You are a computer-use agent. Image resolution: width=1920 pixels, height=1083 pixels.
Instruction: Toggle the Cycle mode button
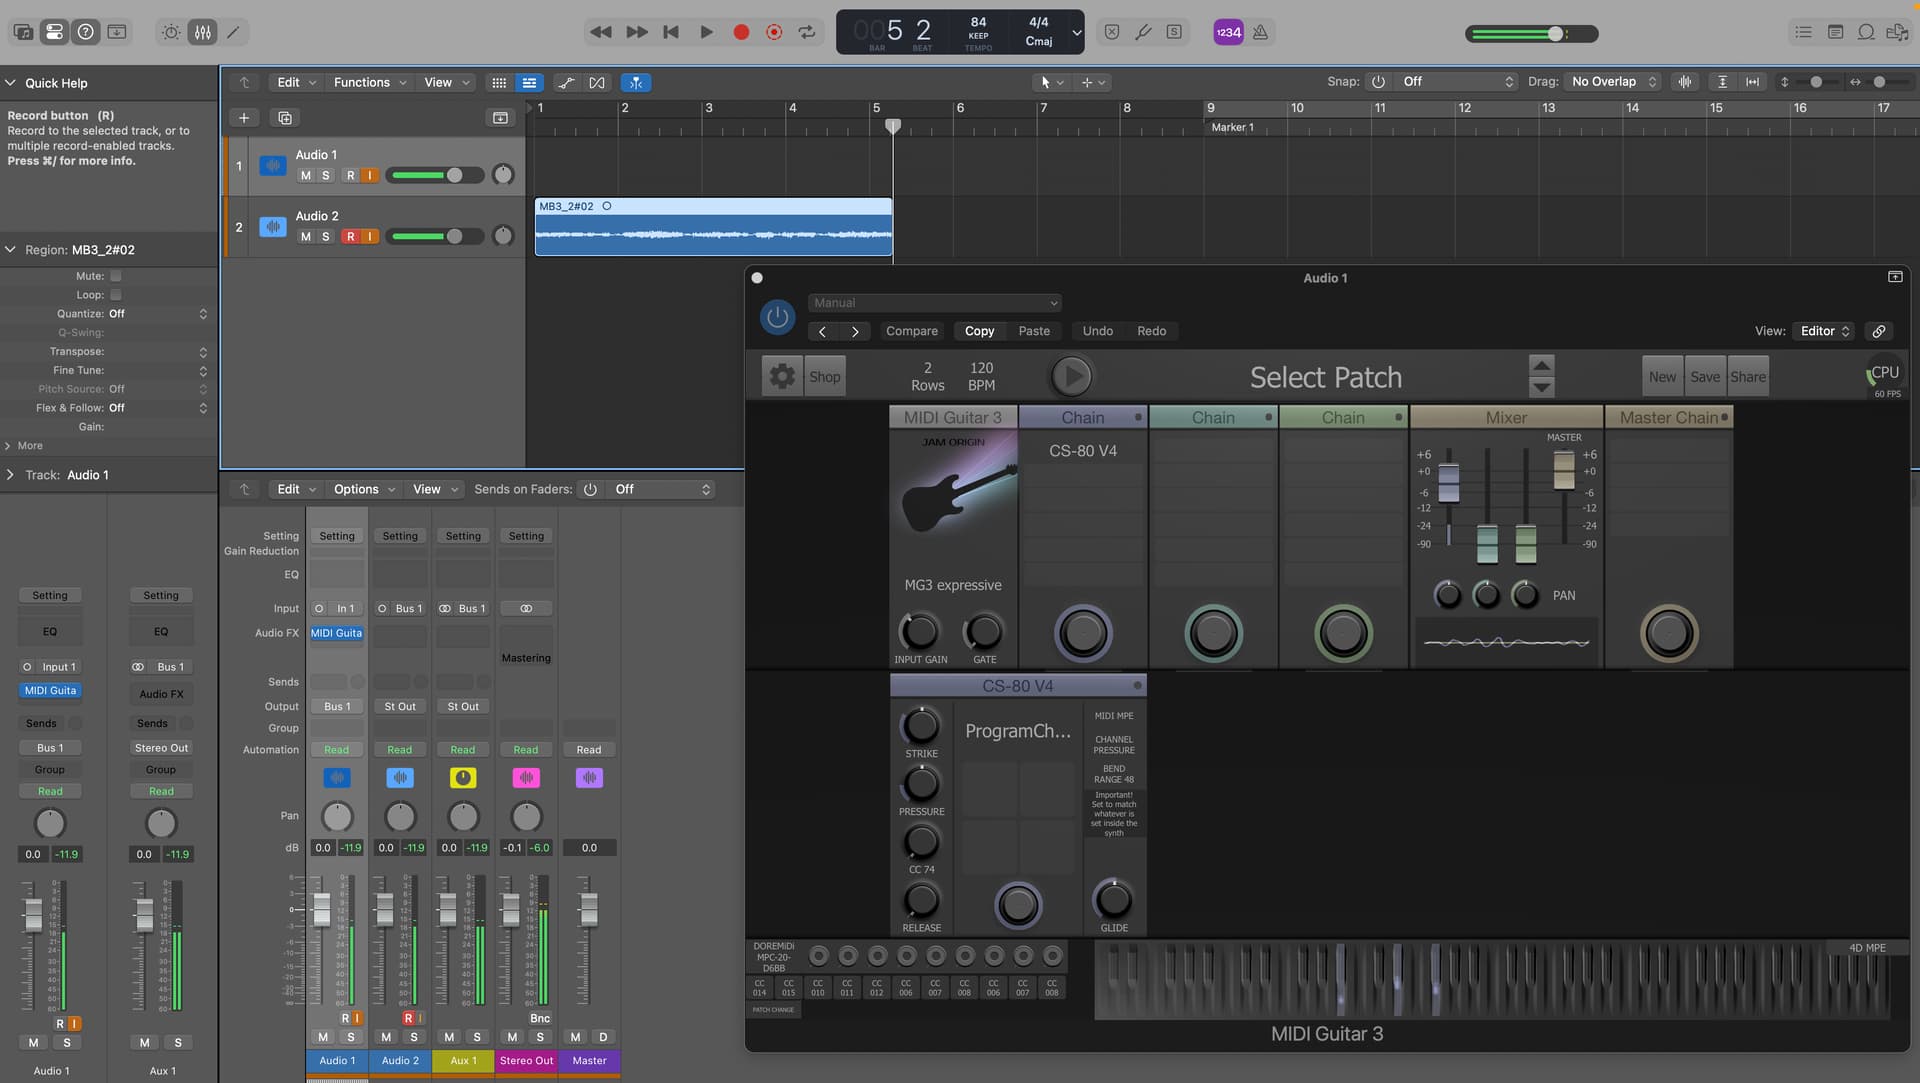pos(806,32)
